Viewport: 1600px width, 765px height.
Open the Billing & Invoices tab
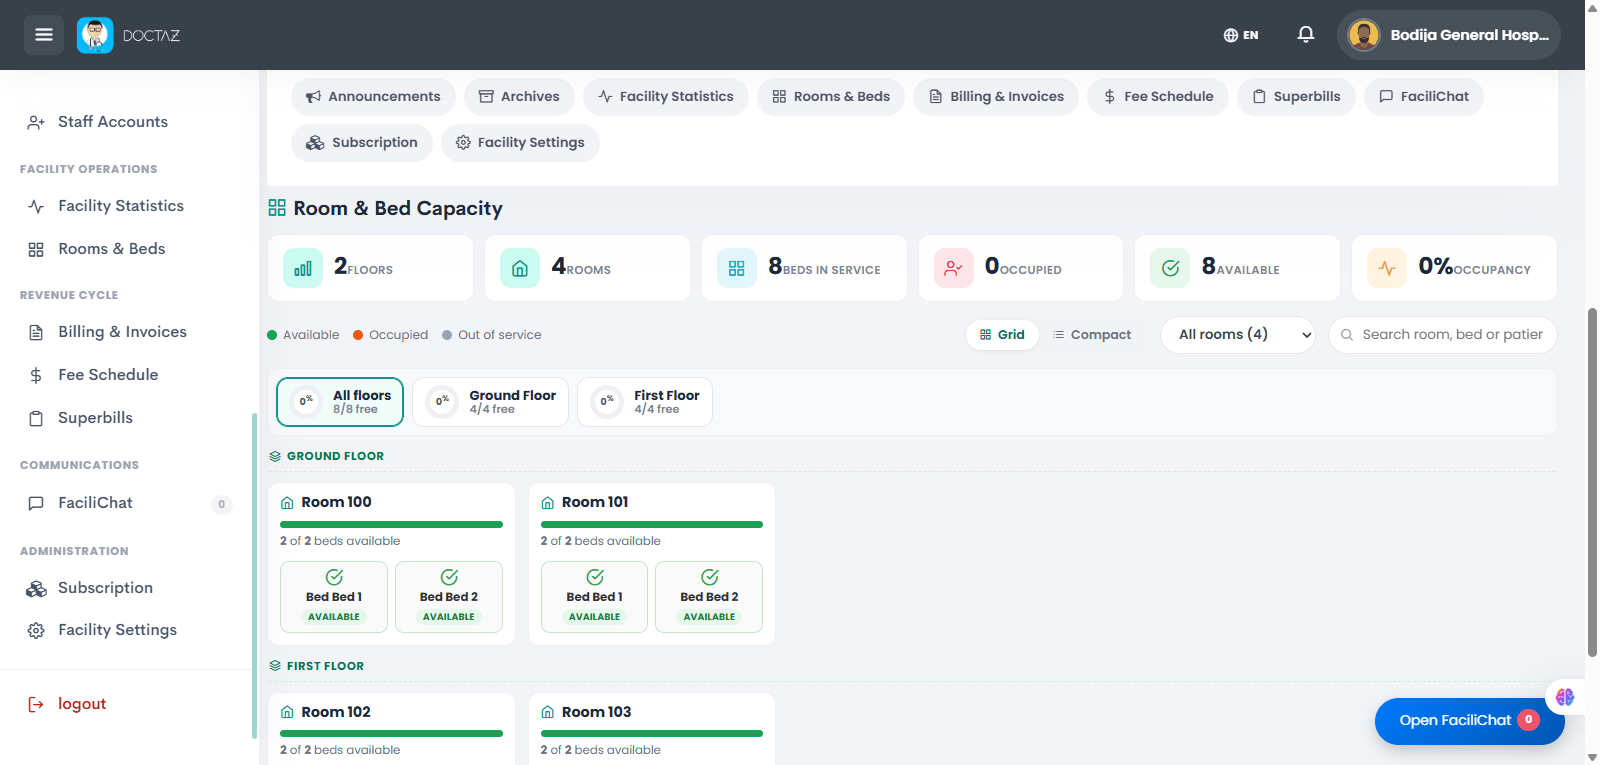point(996,97)
